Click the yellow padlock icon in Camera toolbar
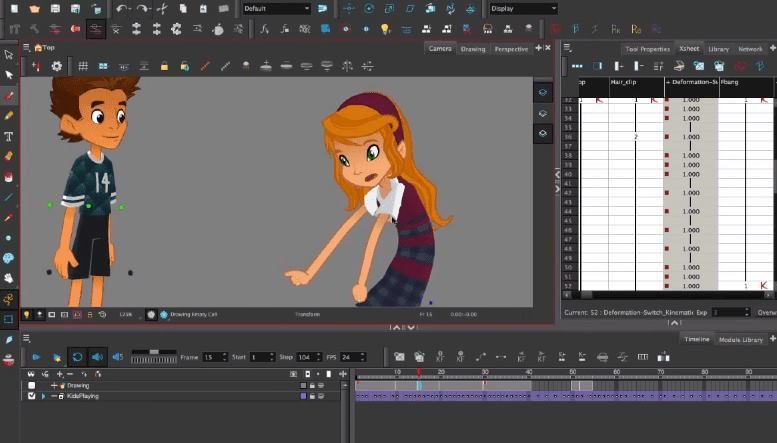 [x=164, y=66]
